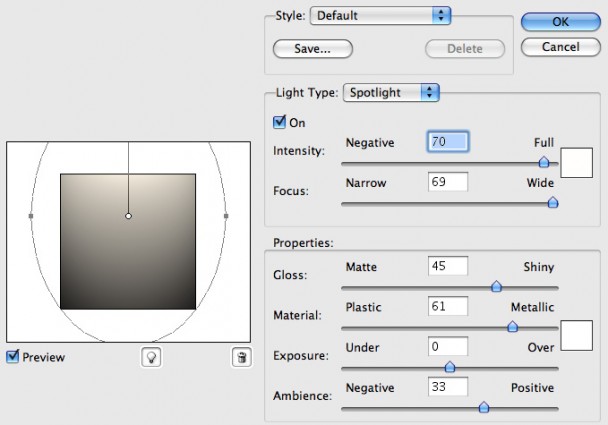Screen dimensions: 608x425
Task: Click the Plastic label of Material slider
Action: (x=363, y=307)
